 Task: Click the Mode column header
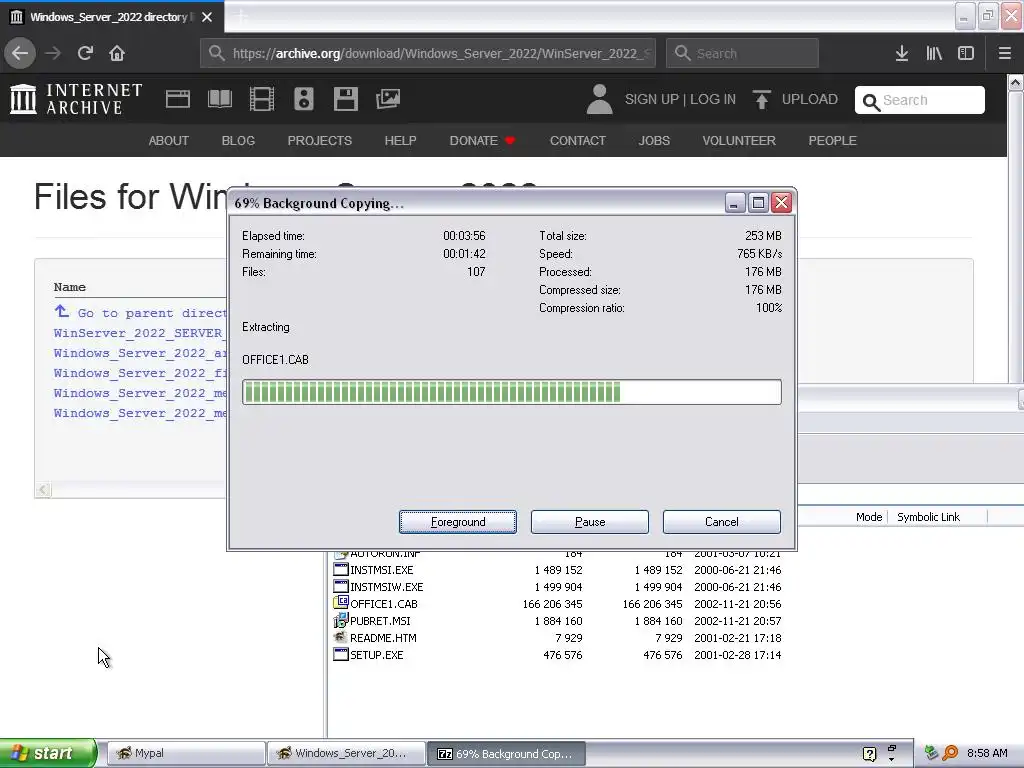point(869,517)
